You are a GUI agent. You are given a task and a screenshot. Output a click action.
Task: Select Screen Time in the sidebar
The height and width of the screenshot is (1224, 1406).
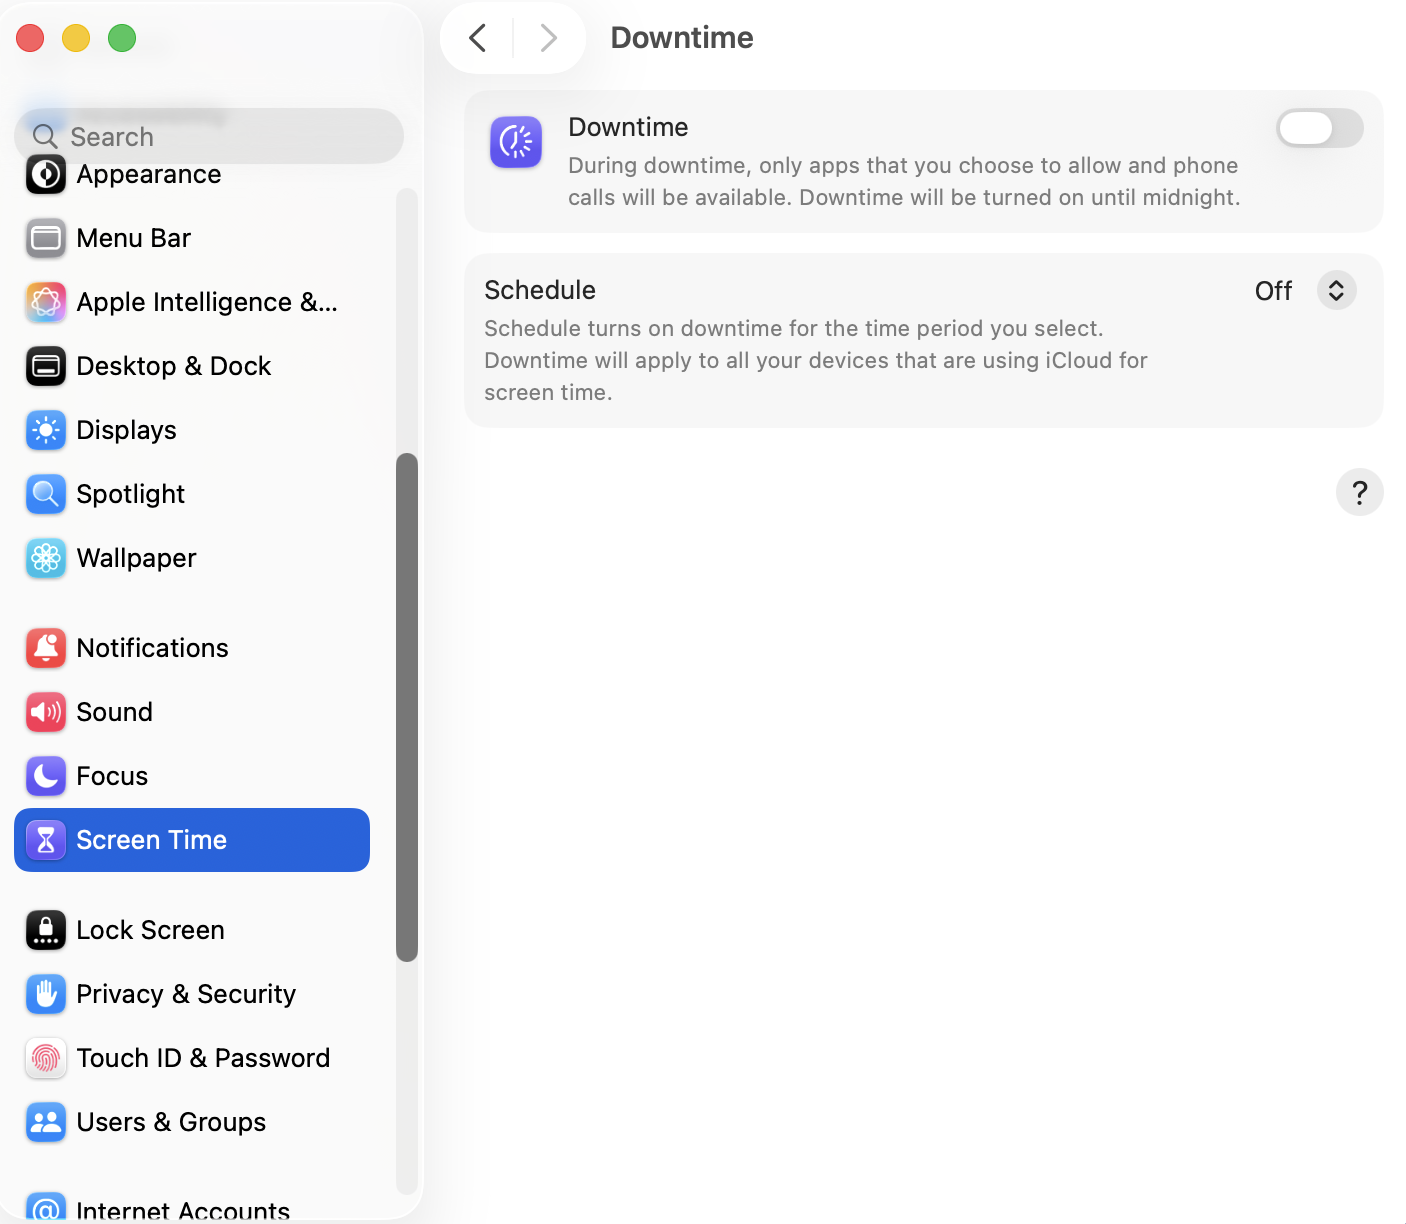tap(192, 840)
